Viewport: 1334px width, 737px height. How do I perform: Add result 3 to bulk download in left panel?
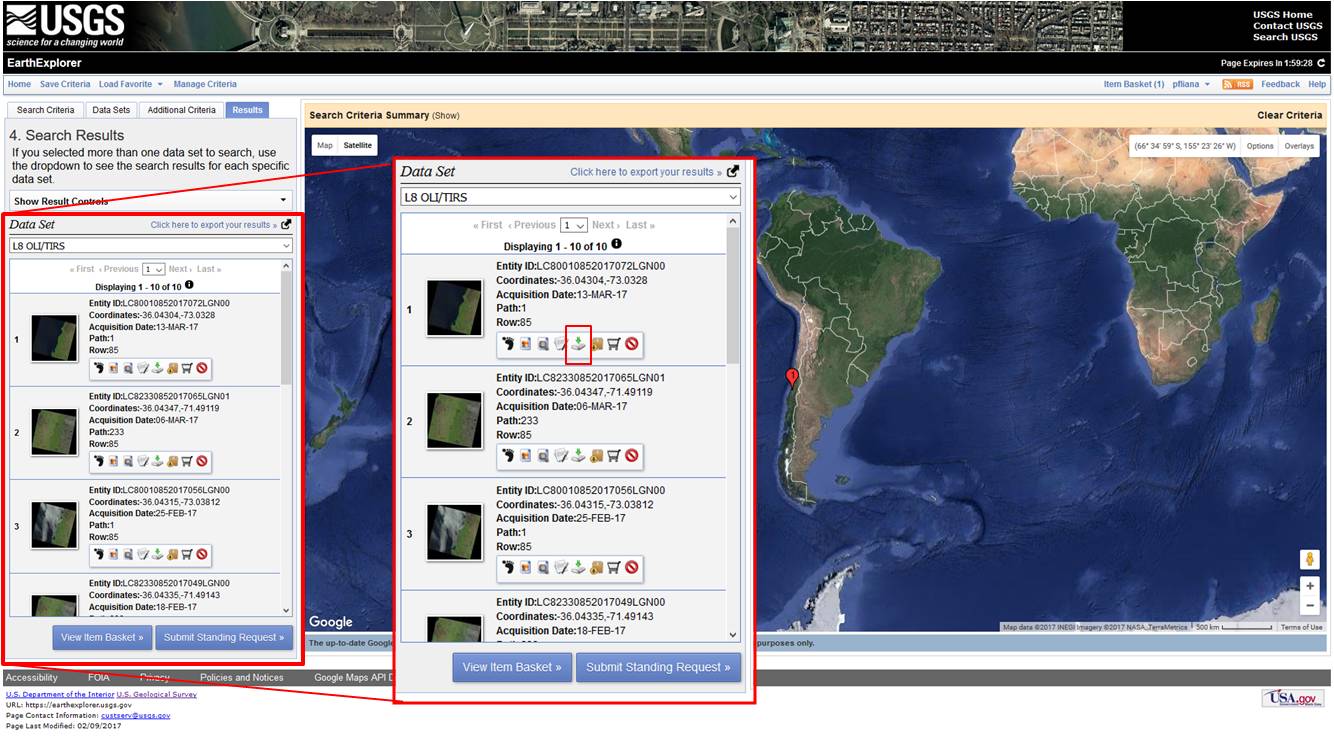coord(172,554)
